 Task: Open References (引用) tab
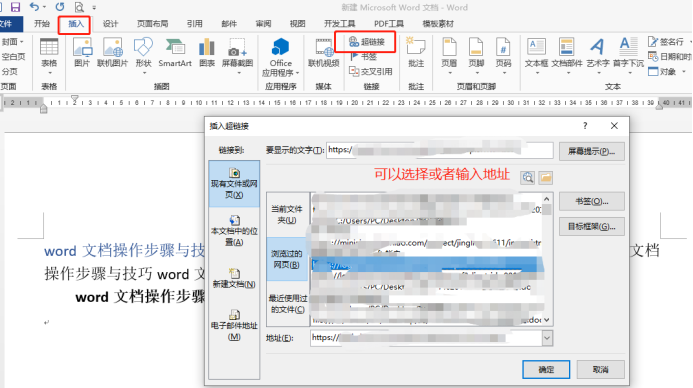pos(194,24)
